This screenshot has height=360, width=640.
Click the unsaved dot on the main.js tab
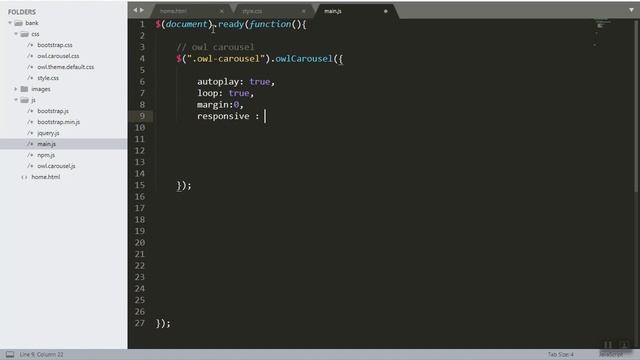click(386, 11)
